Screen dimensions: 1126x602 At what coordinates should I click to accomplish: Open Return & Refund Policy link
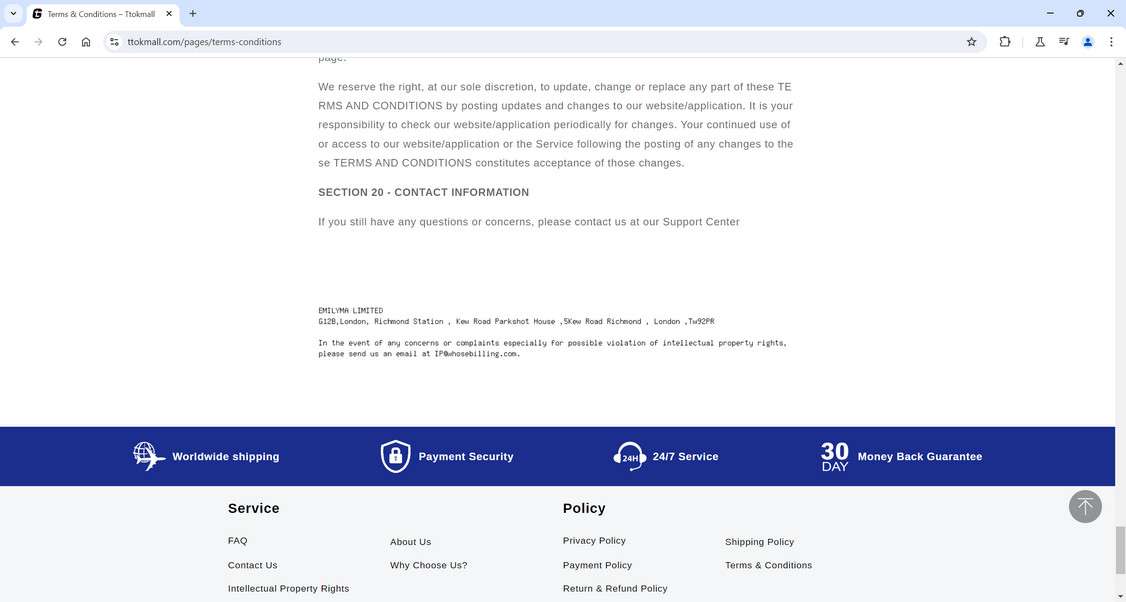(615, 588)
